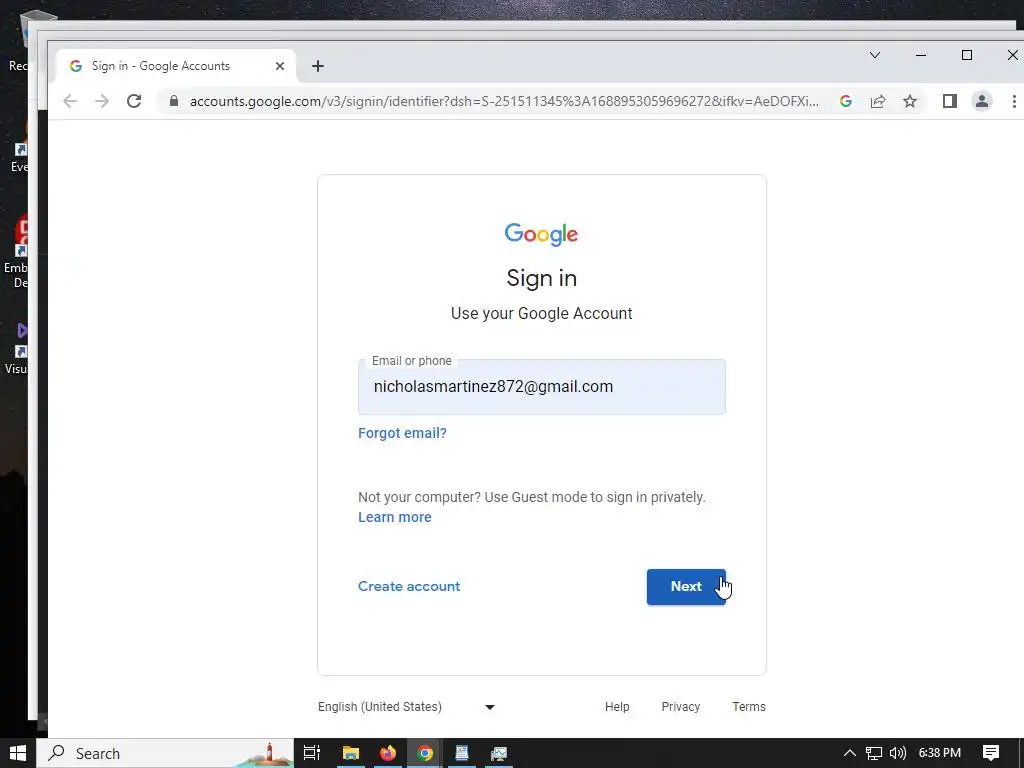Open the Privacy link in the footer
Viewport: 1024px width, 768px height.
click(x=680, y=707)
